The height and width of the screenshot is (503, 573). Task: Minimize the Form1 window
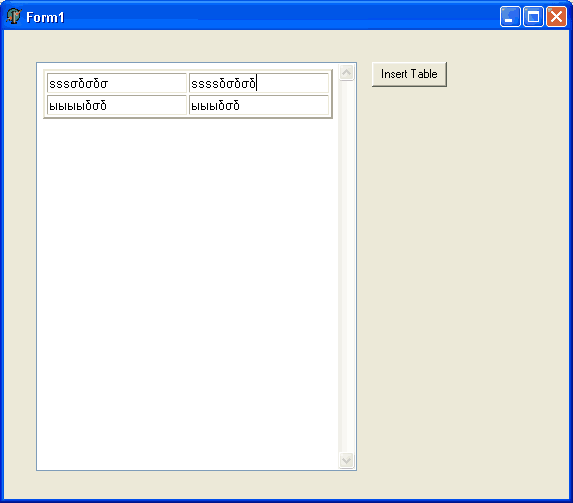[510, 17]
